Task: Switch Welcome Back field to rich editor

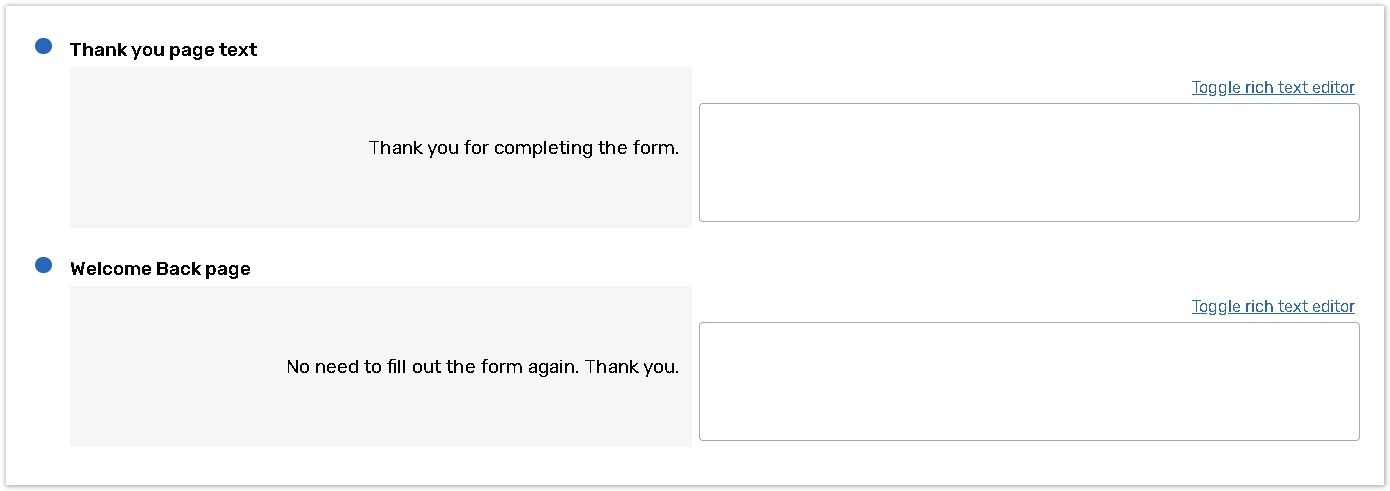Action: tap(1272, 307)
